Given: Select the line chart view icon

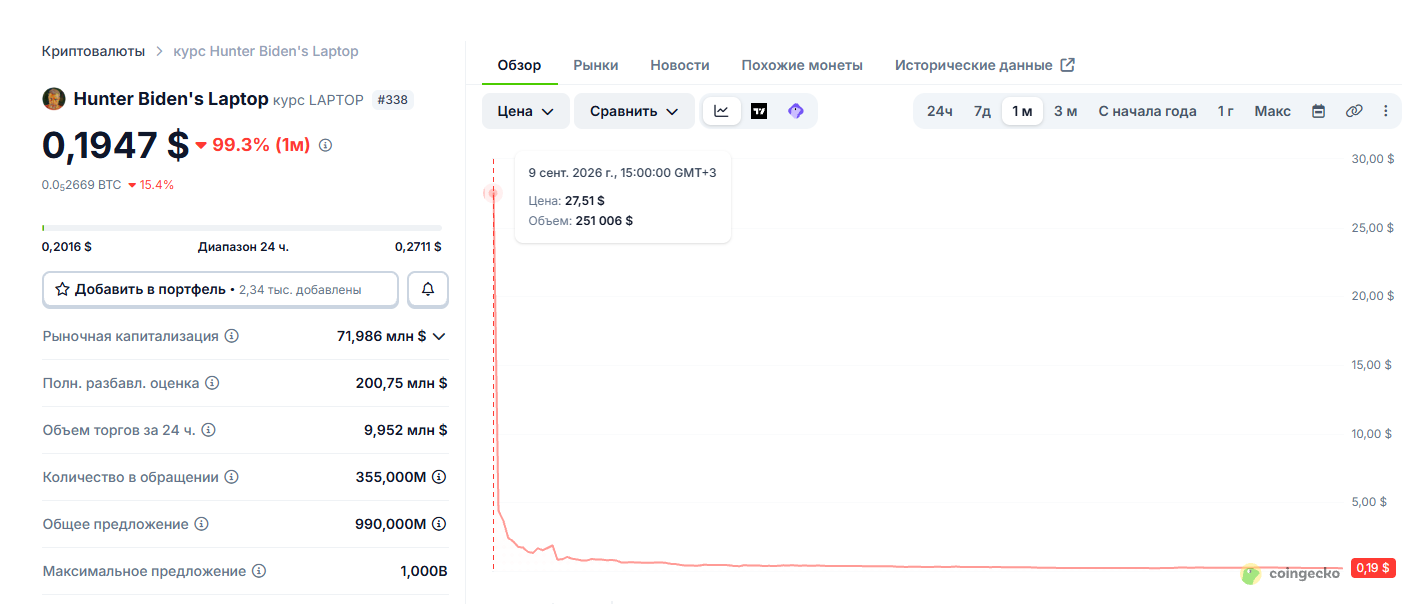Looking at the screenshot, I should (722, 111).
